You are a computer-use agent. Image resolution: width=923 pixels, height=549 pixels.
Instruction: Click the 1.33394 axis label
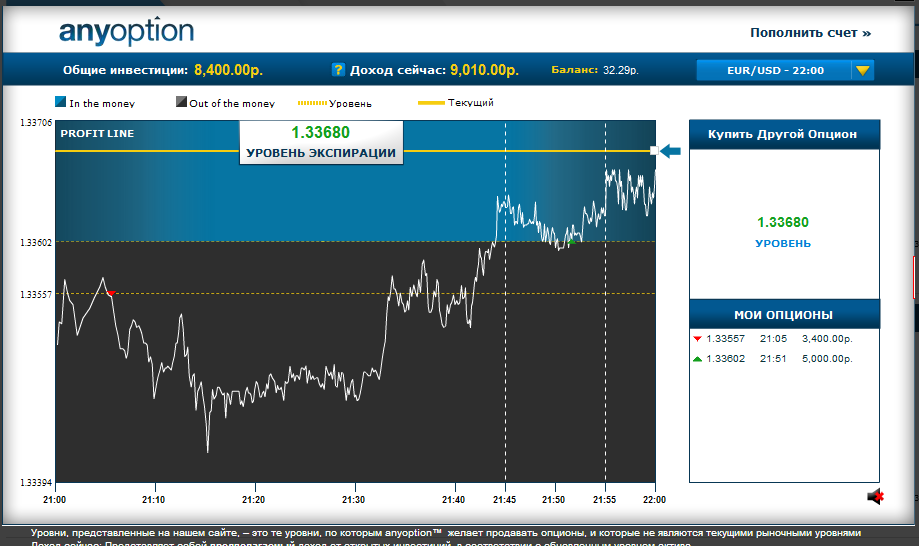point(36,483)
